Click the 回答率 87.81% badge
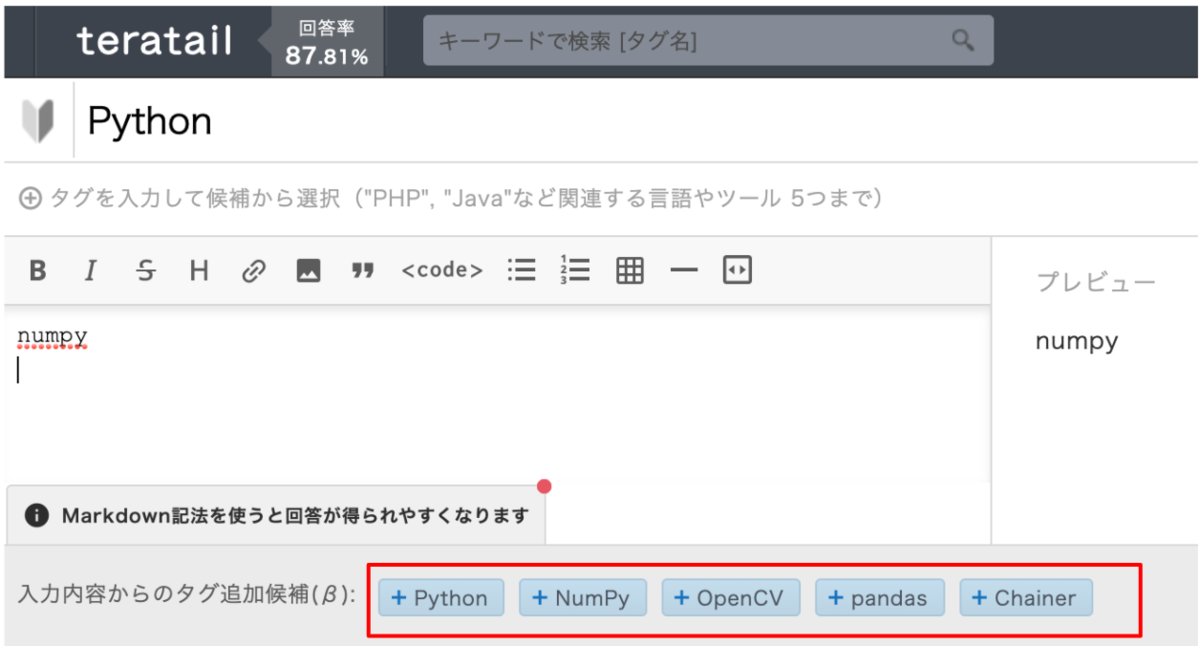This screenshot has width=1200, height=646. pyautogui.click(x=327, y=42)
